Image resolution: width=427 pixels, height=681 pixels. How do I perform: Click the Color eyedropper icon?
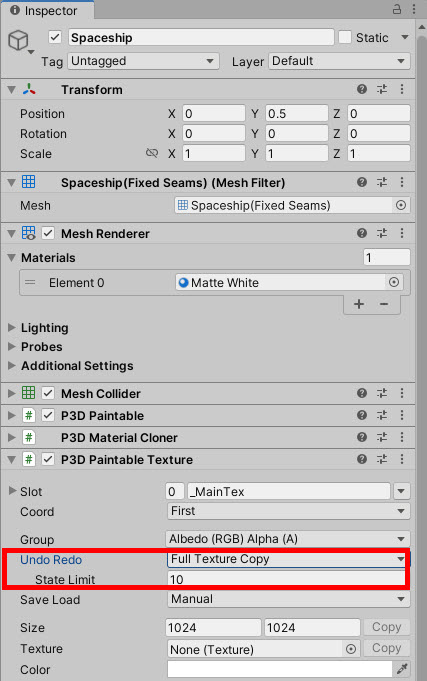click(402, 669)
